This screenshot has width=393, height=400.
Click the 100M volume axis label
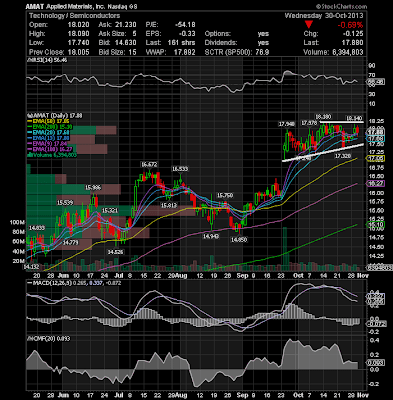pos(18,222)
